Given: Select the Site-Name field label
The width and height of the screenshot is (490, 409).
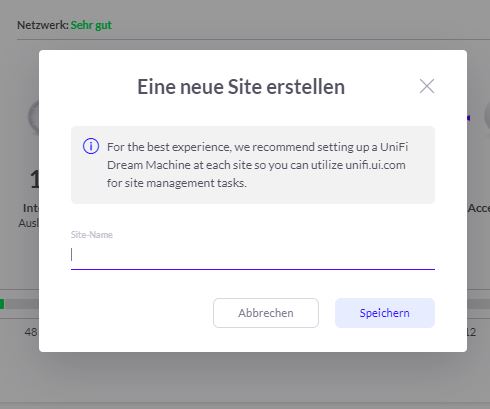Looking at the screenshot, I should (92, 235).
